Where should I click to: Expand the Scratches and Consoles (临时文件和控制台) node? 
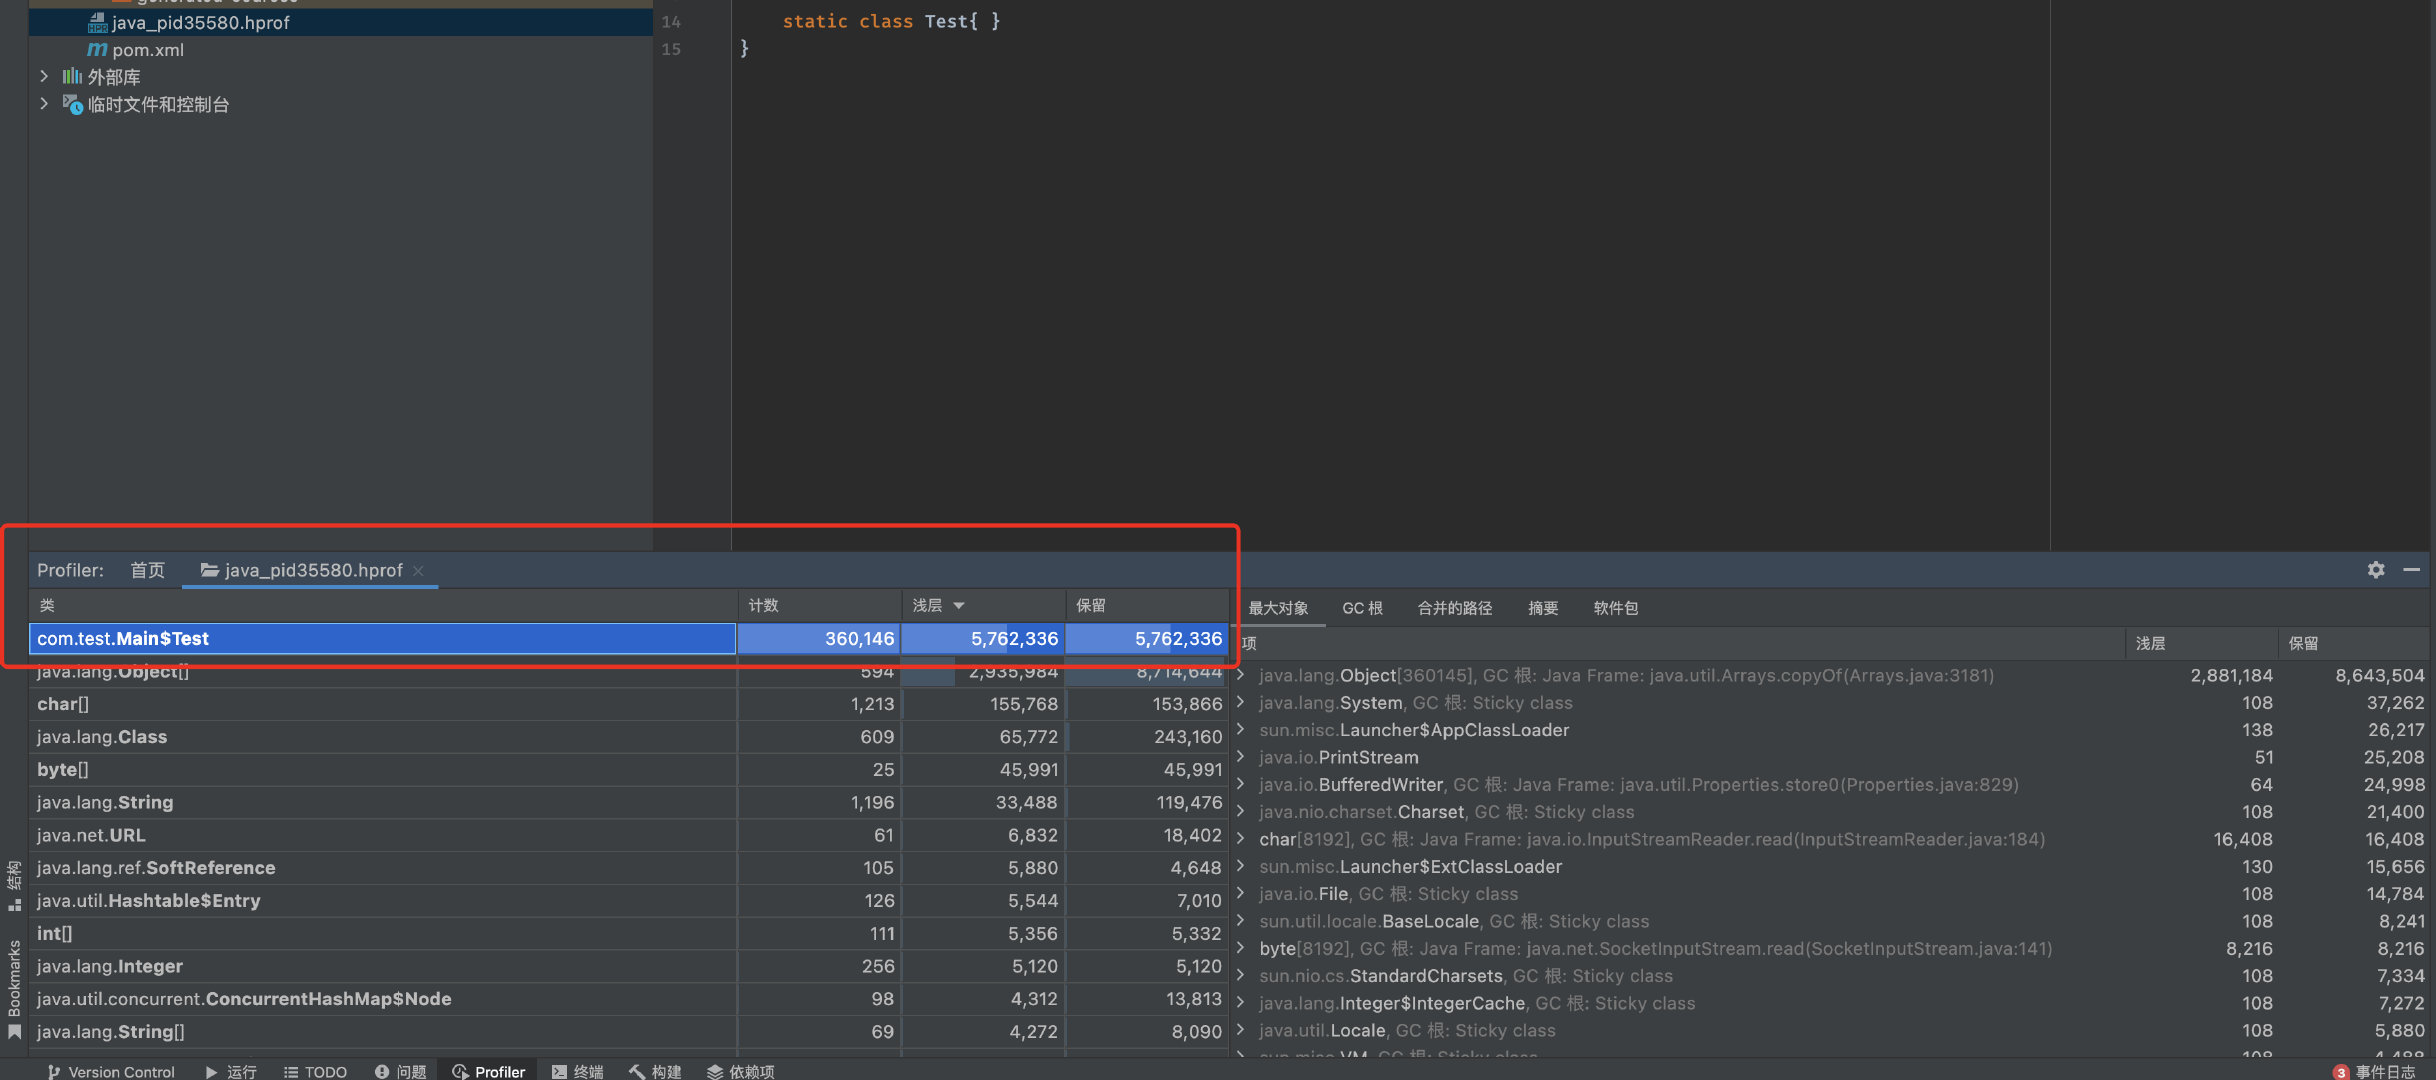[43, 103]
